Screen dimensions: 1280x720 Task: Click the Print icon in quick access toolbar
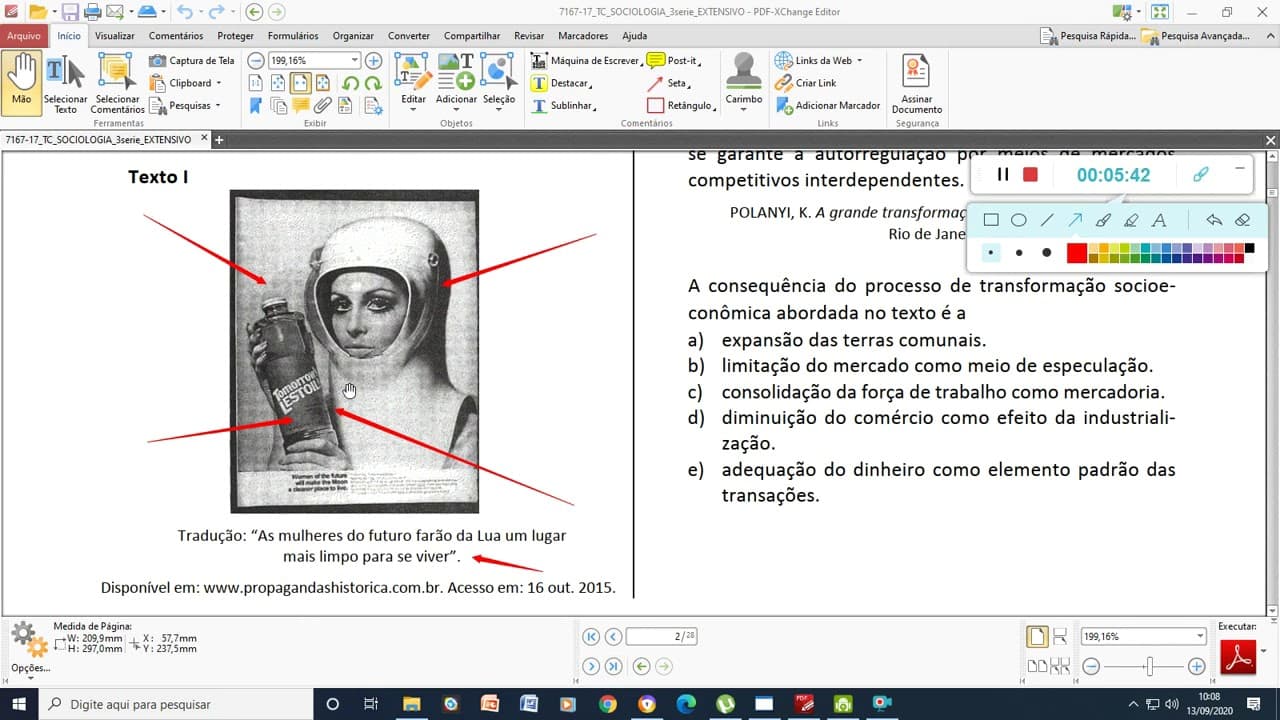(x=92, y=12)
